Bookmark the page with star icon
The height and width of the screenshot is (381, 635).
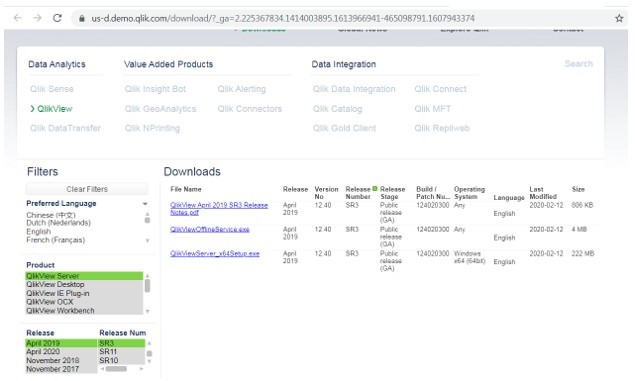(619, 18)
